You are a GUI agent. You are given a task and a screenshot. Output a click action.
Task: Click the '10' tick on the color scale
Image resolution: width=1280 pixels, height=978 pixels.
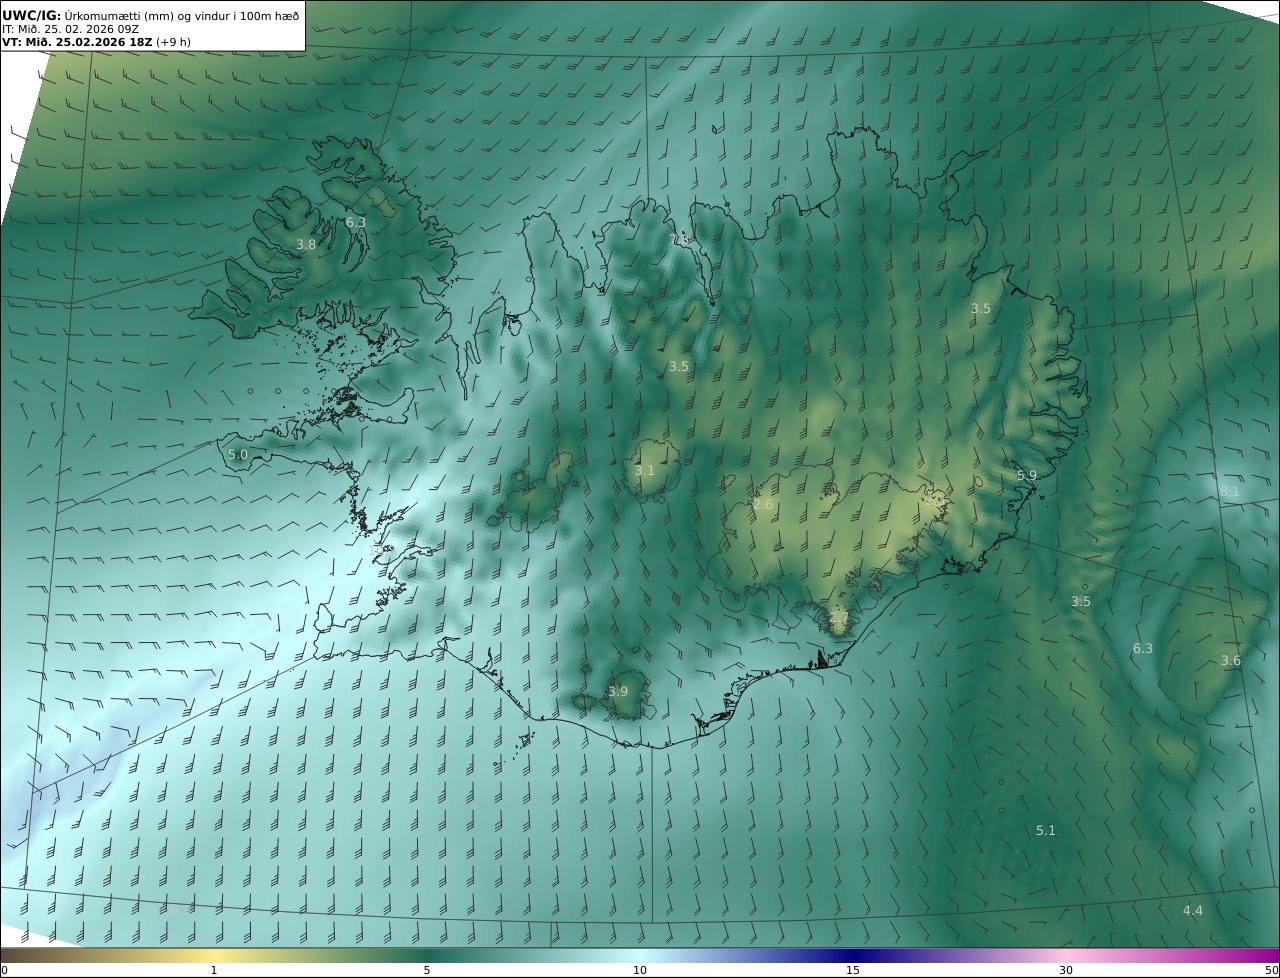pos(640,970)
